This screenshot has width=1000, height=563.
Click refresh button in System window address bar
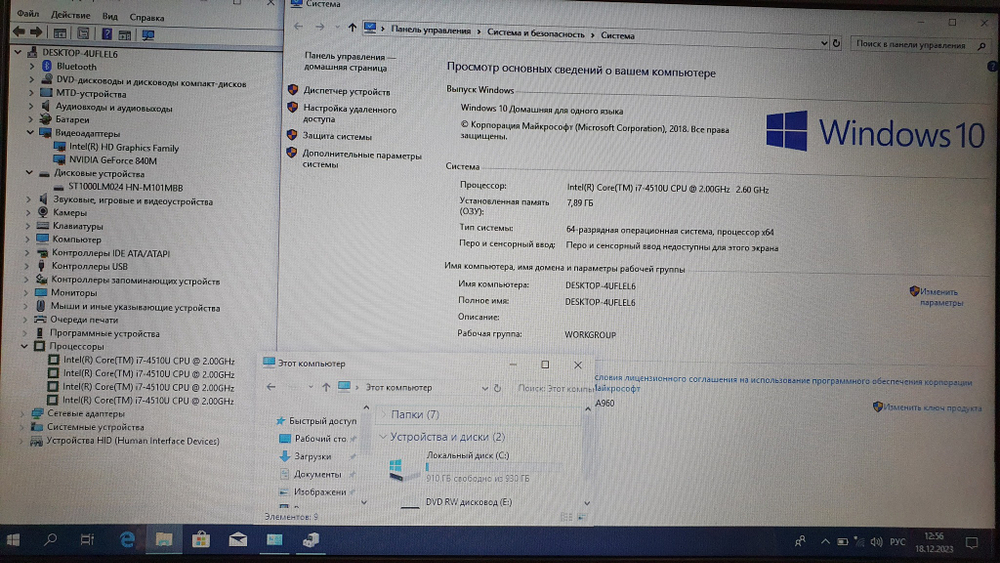tap(836, 43)
